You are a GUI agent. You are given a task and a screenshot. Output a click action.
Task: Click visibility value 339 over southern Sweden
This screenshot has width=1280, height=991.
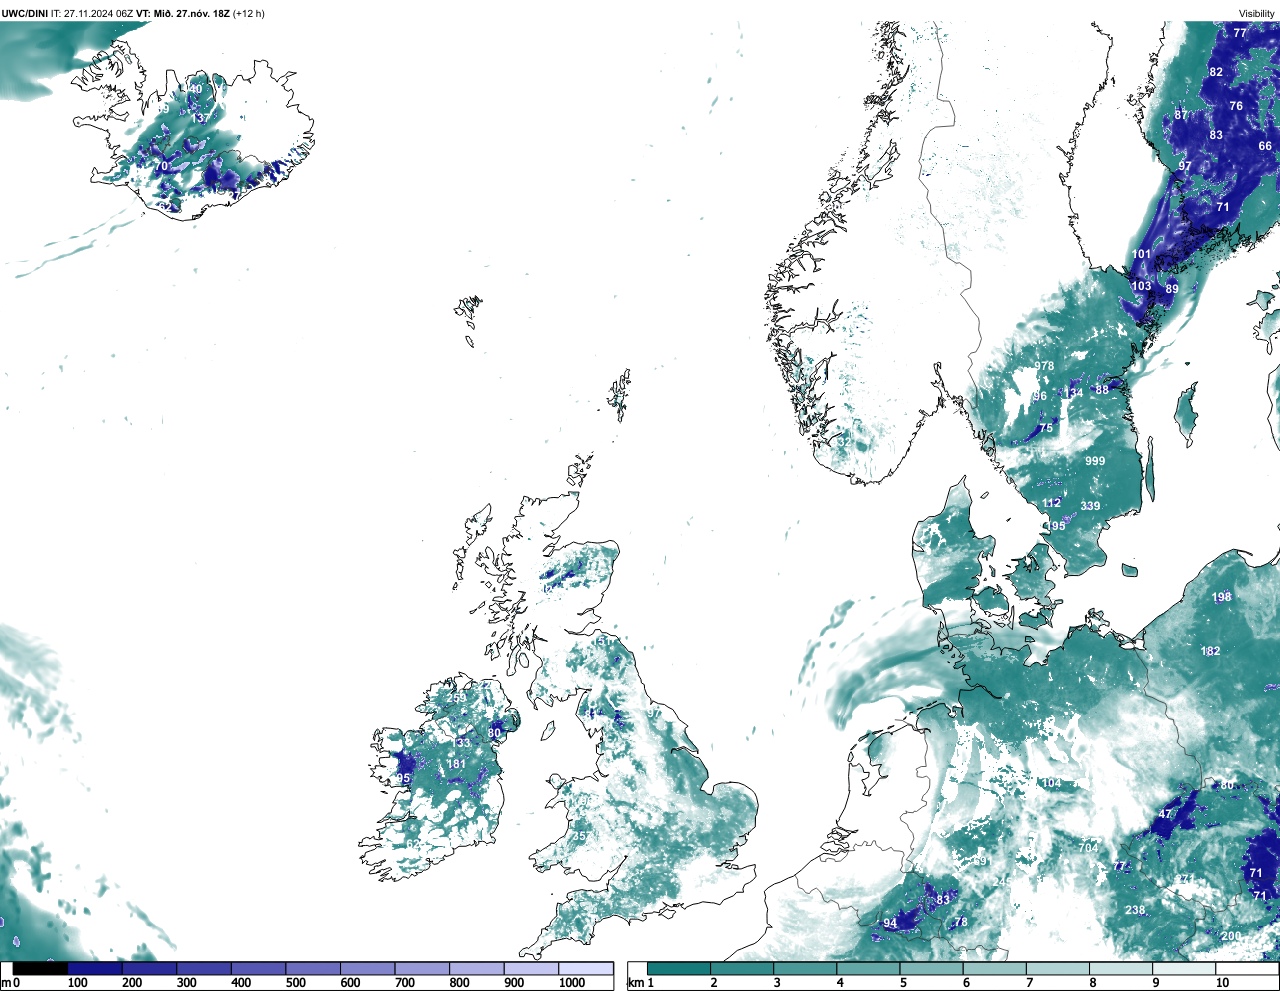pyautogui.click(x=1090, y=506)
